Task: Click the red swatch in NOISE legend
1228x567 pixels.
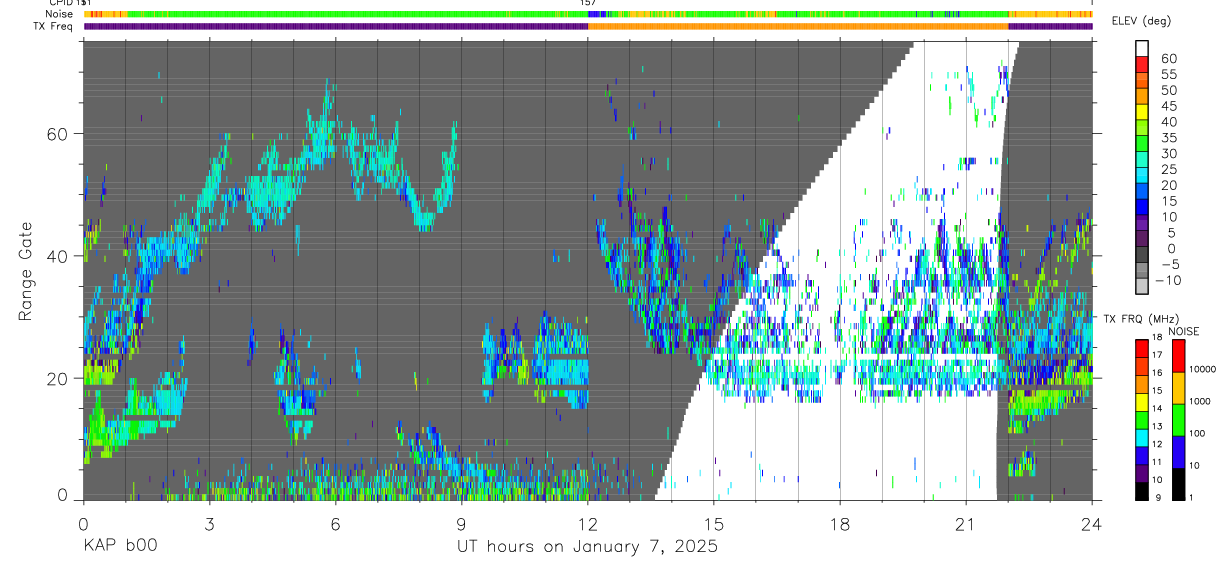Action: pos(1180,356)
